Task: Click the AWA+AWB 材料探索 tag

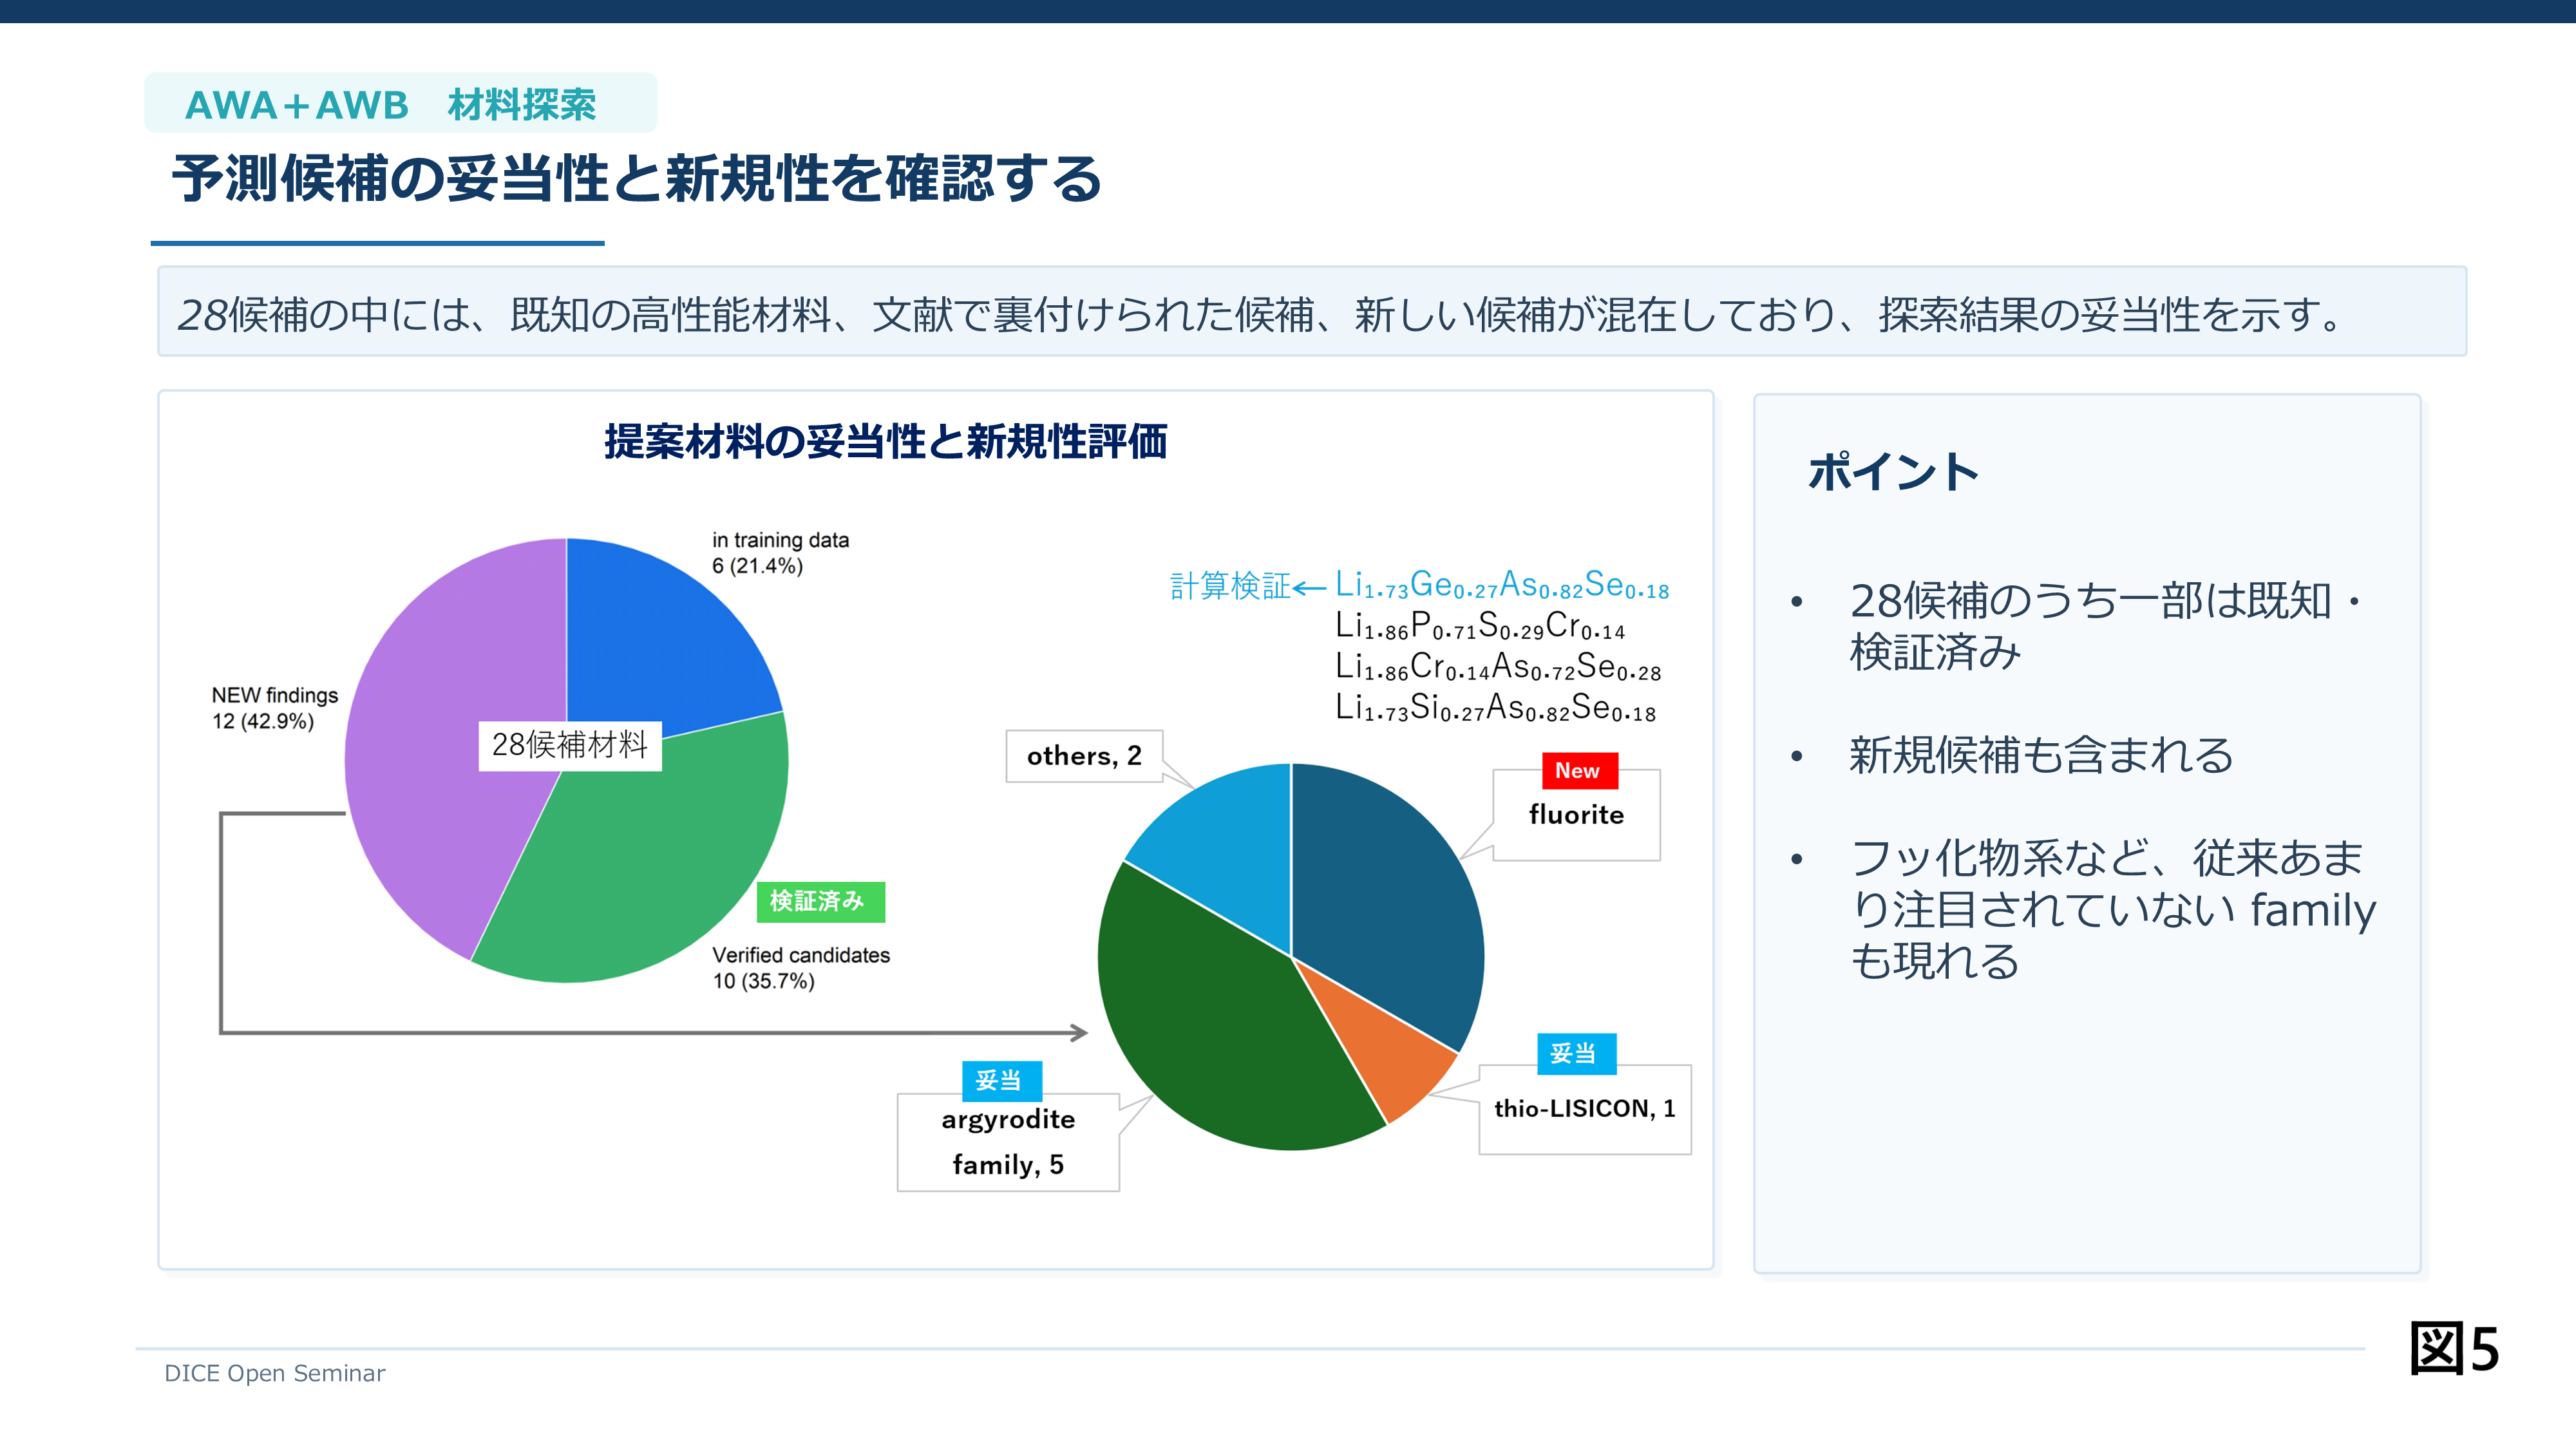Action: pos(401,103)
